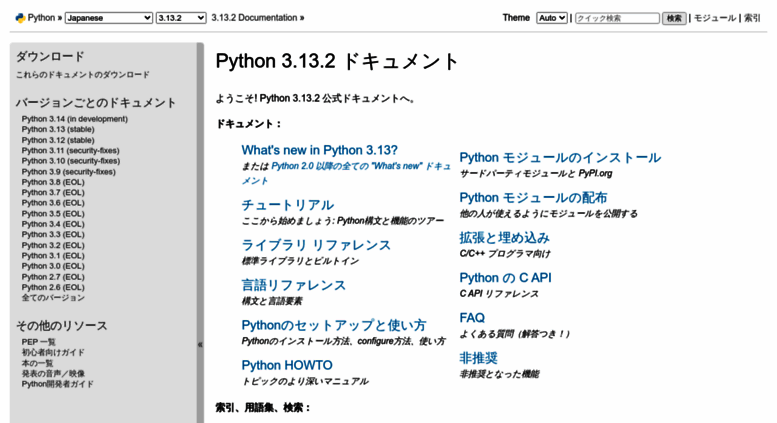Collapse the sidebar with the « handle
The height and width of the screenshot is (423, 777).
(x=200, y=344)
